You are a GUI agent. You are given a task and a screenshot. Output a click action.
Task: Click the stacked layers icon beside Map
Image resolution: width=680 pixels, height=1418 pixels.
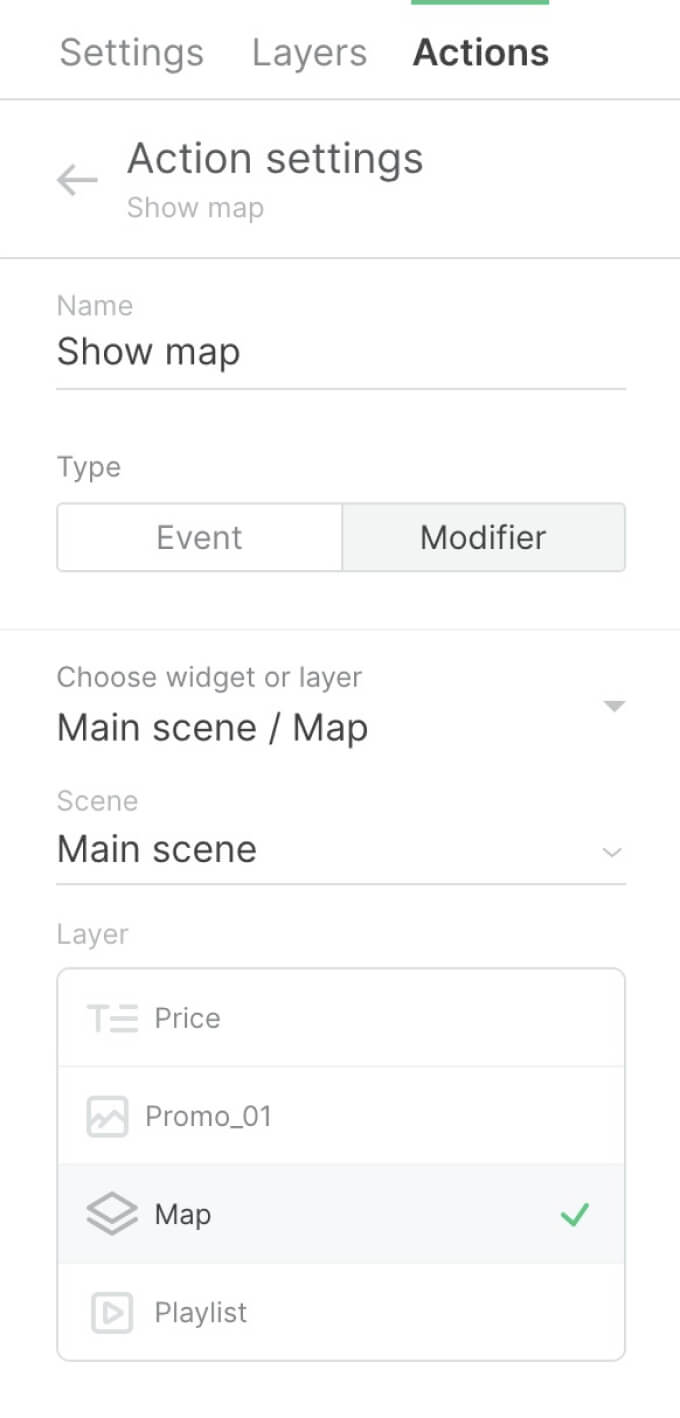[x=112, y=1215]
